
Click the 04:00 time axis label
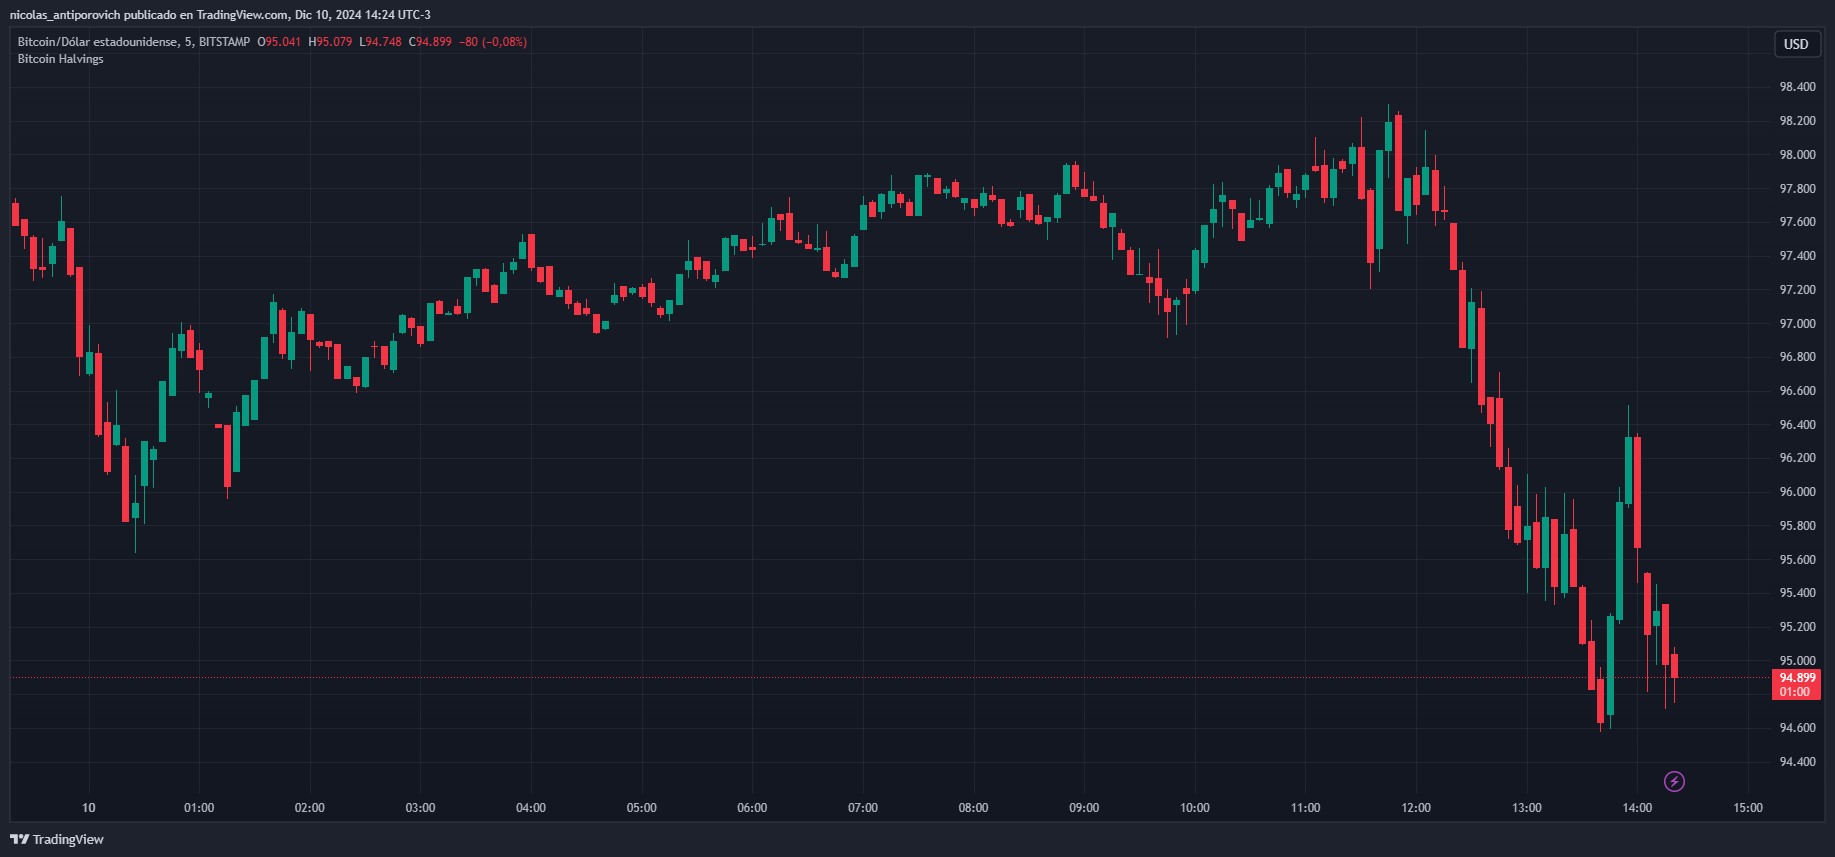pyautogui.click(x=531, y=808)
